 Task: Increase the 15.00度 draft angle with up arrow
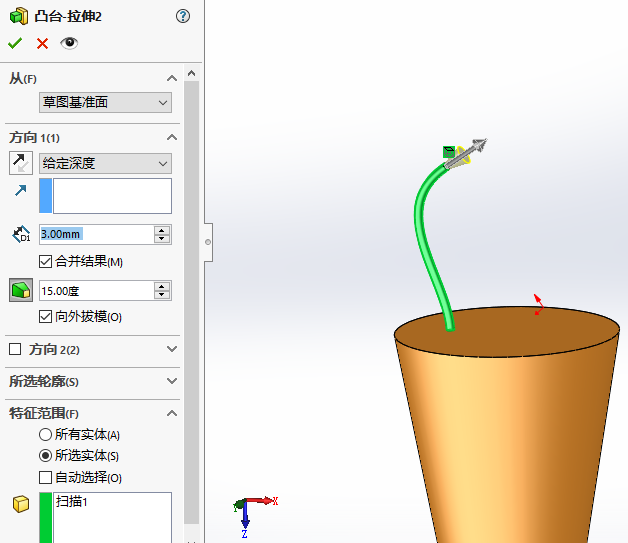click(162, 286)
